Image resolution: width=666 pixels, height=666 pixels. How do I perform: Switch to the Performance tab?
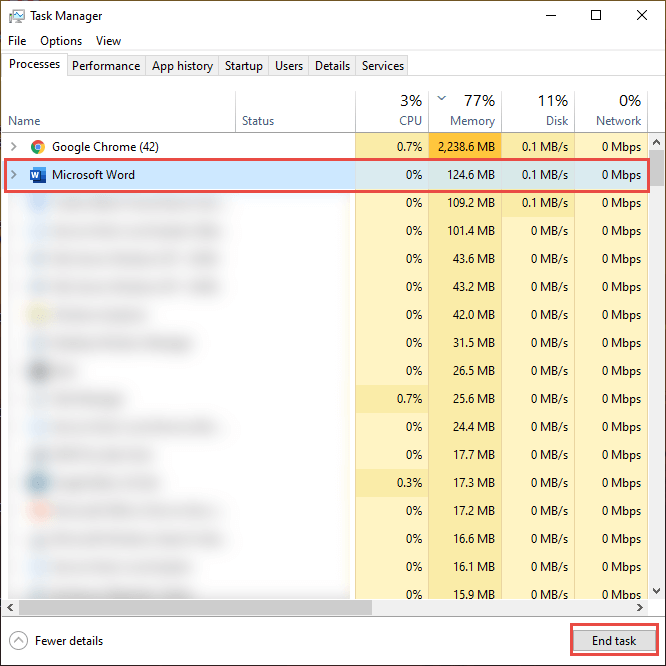[106, 66]
